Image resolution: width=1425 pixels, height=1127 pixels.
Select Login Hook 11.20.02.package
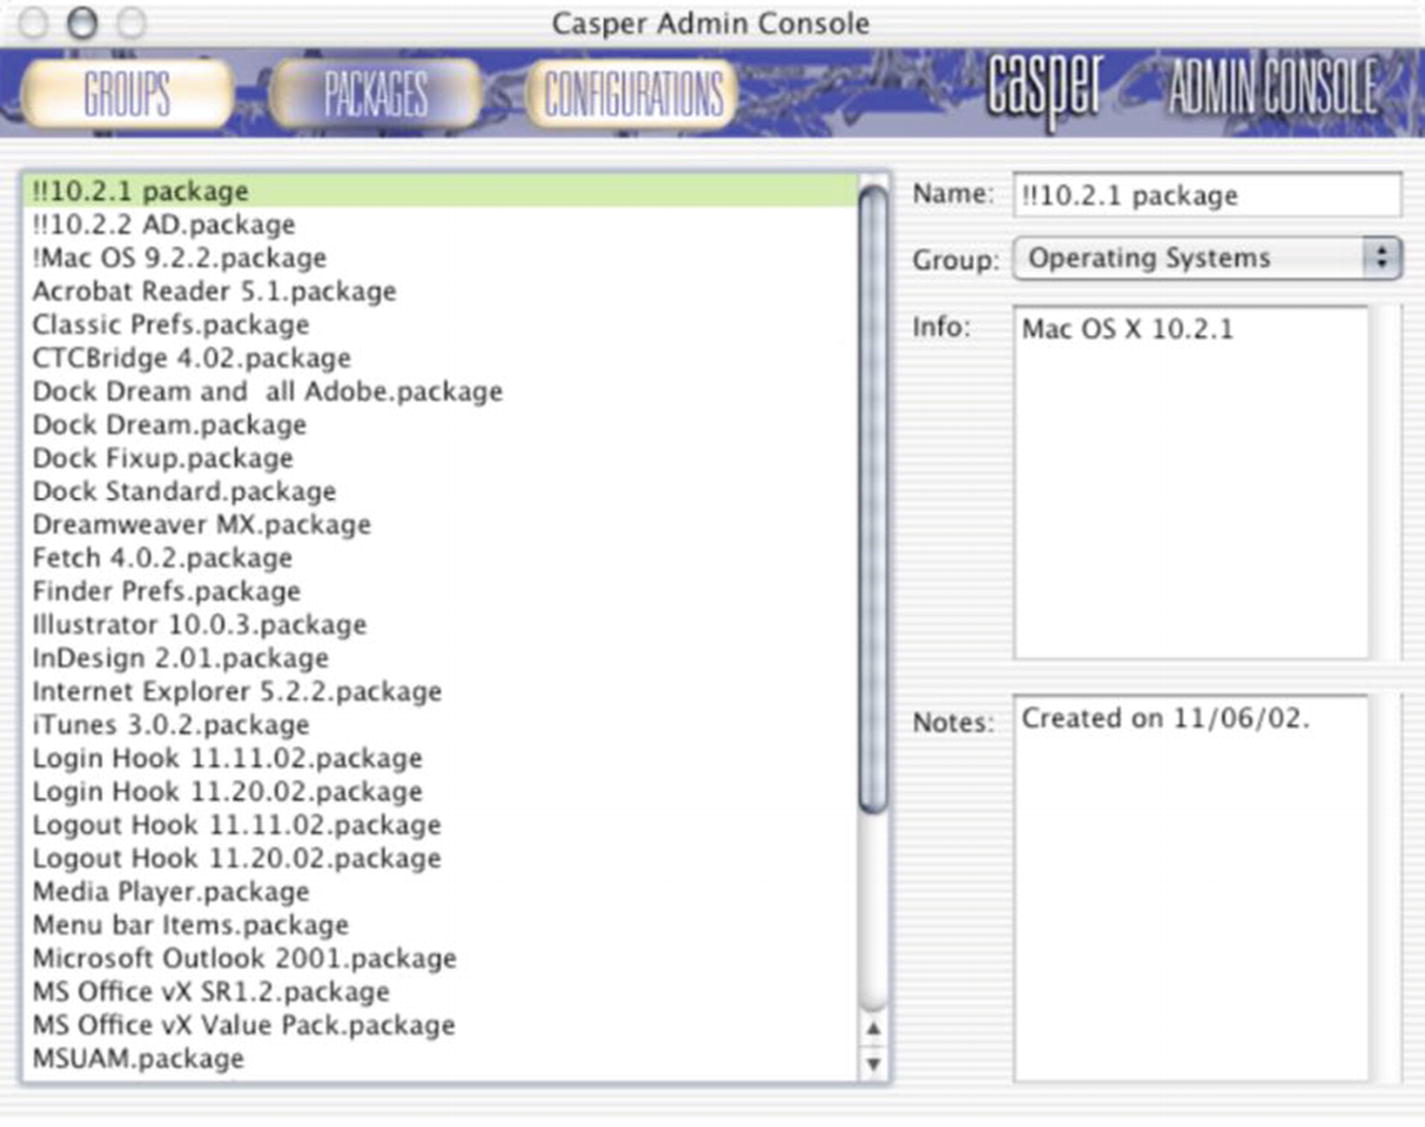pyautogui.click(x=440, y=791)
